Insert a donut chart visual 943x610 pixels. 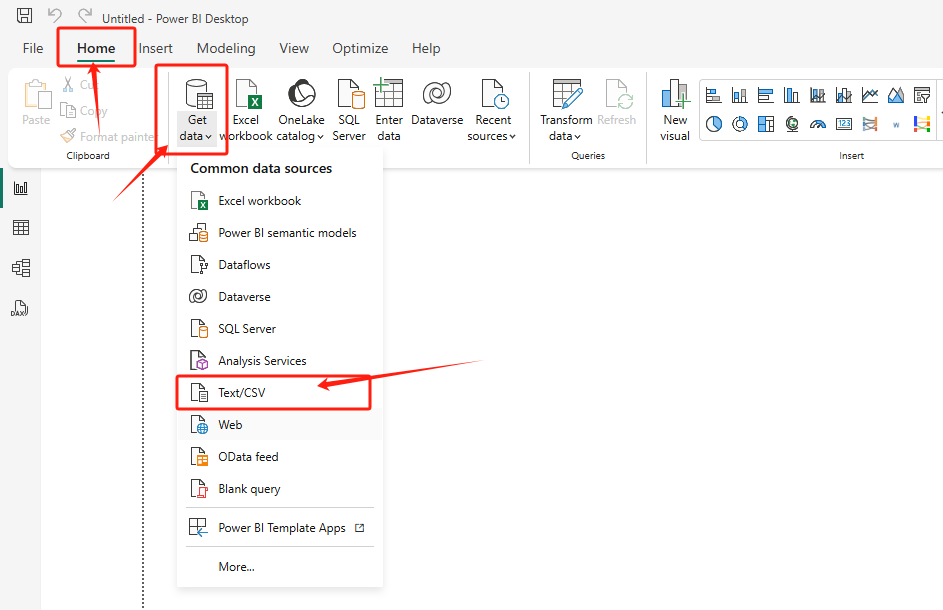coord(740,124)
